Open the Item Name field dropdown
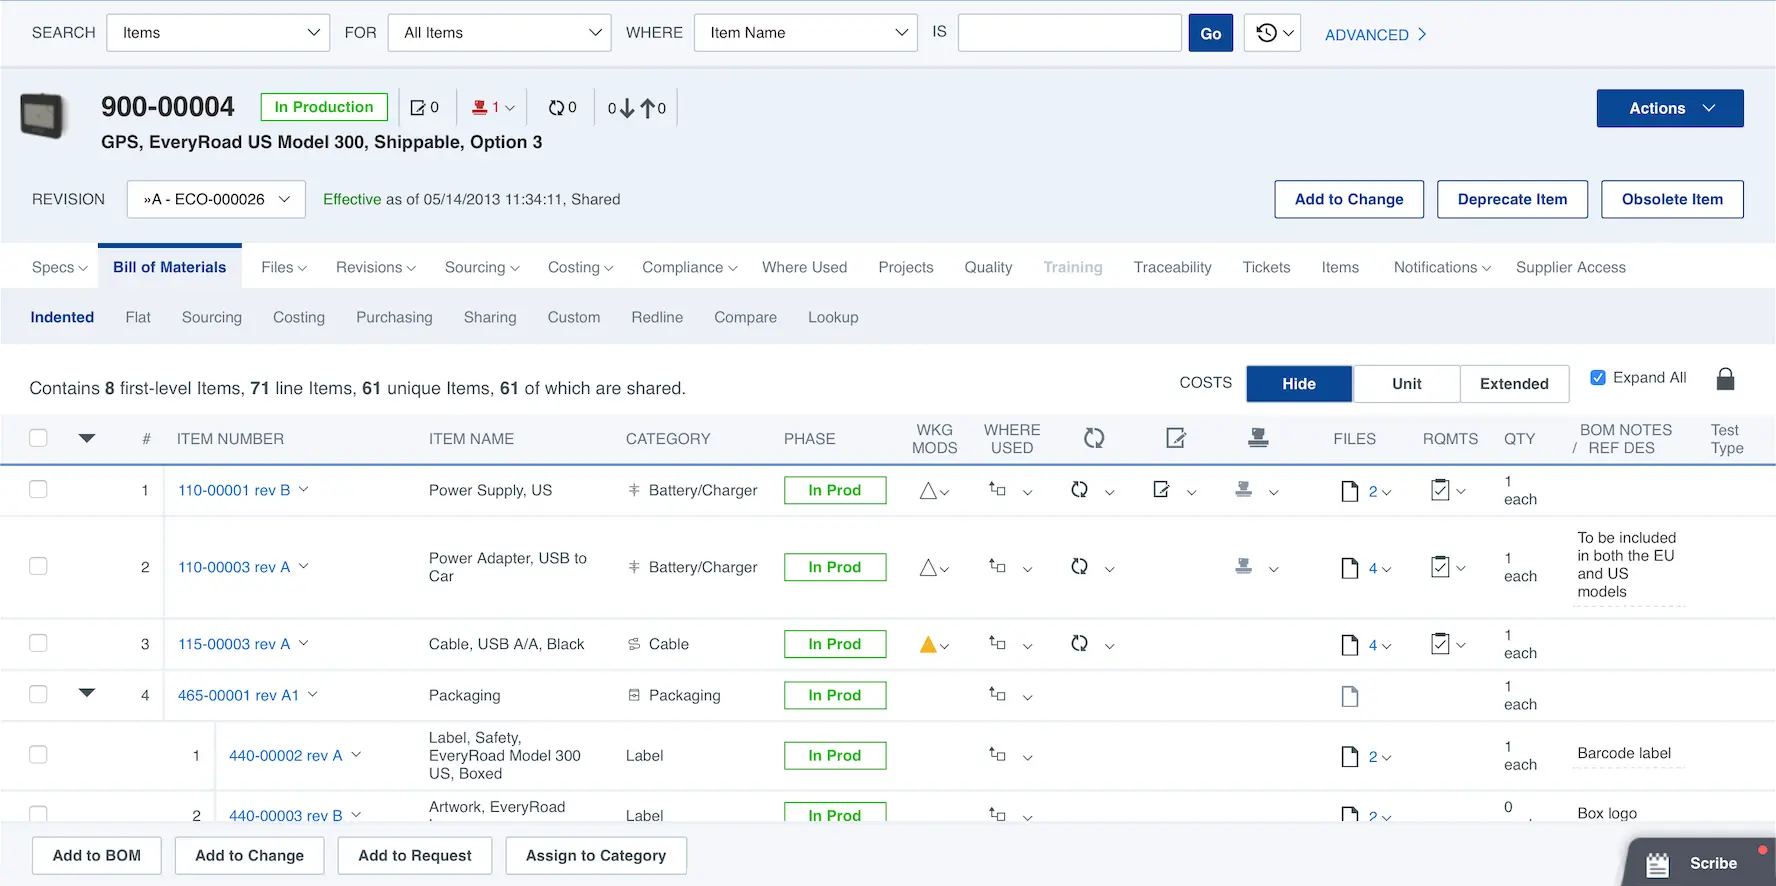 point(805,33)
